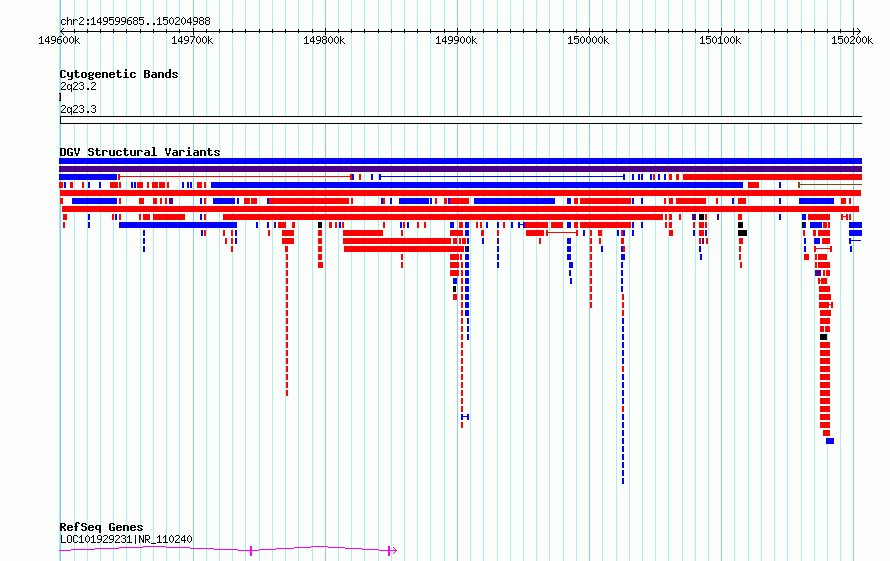Screen dimensions: 890x561
Task: Click the 150000k ruler tick label
Action: [588, 40]
